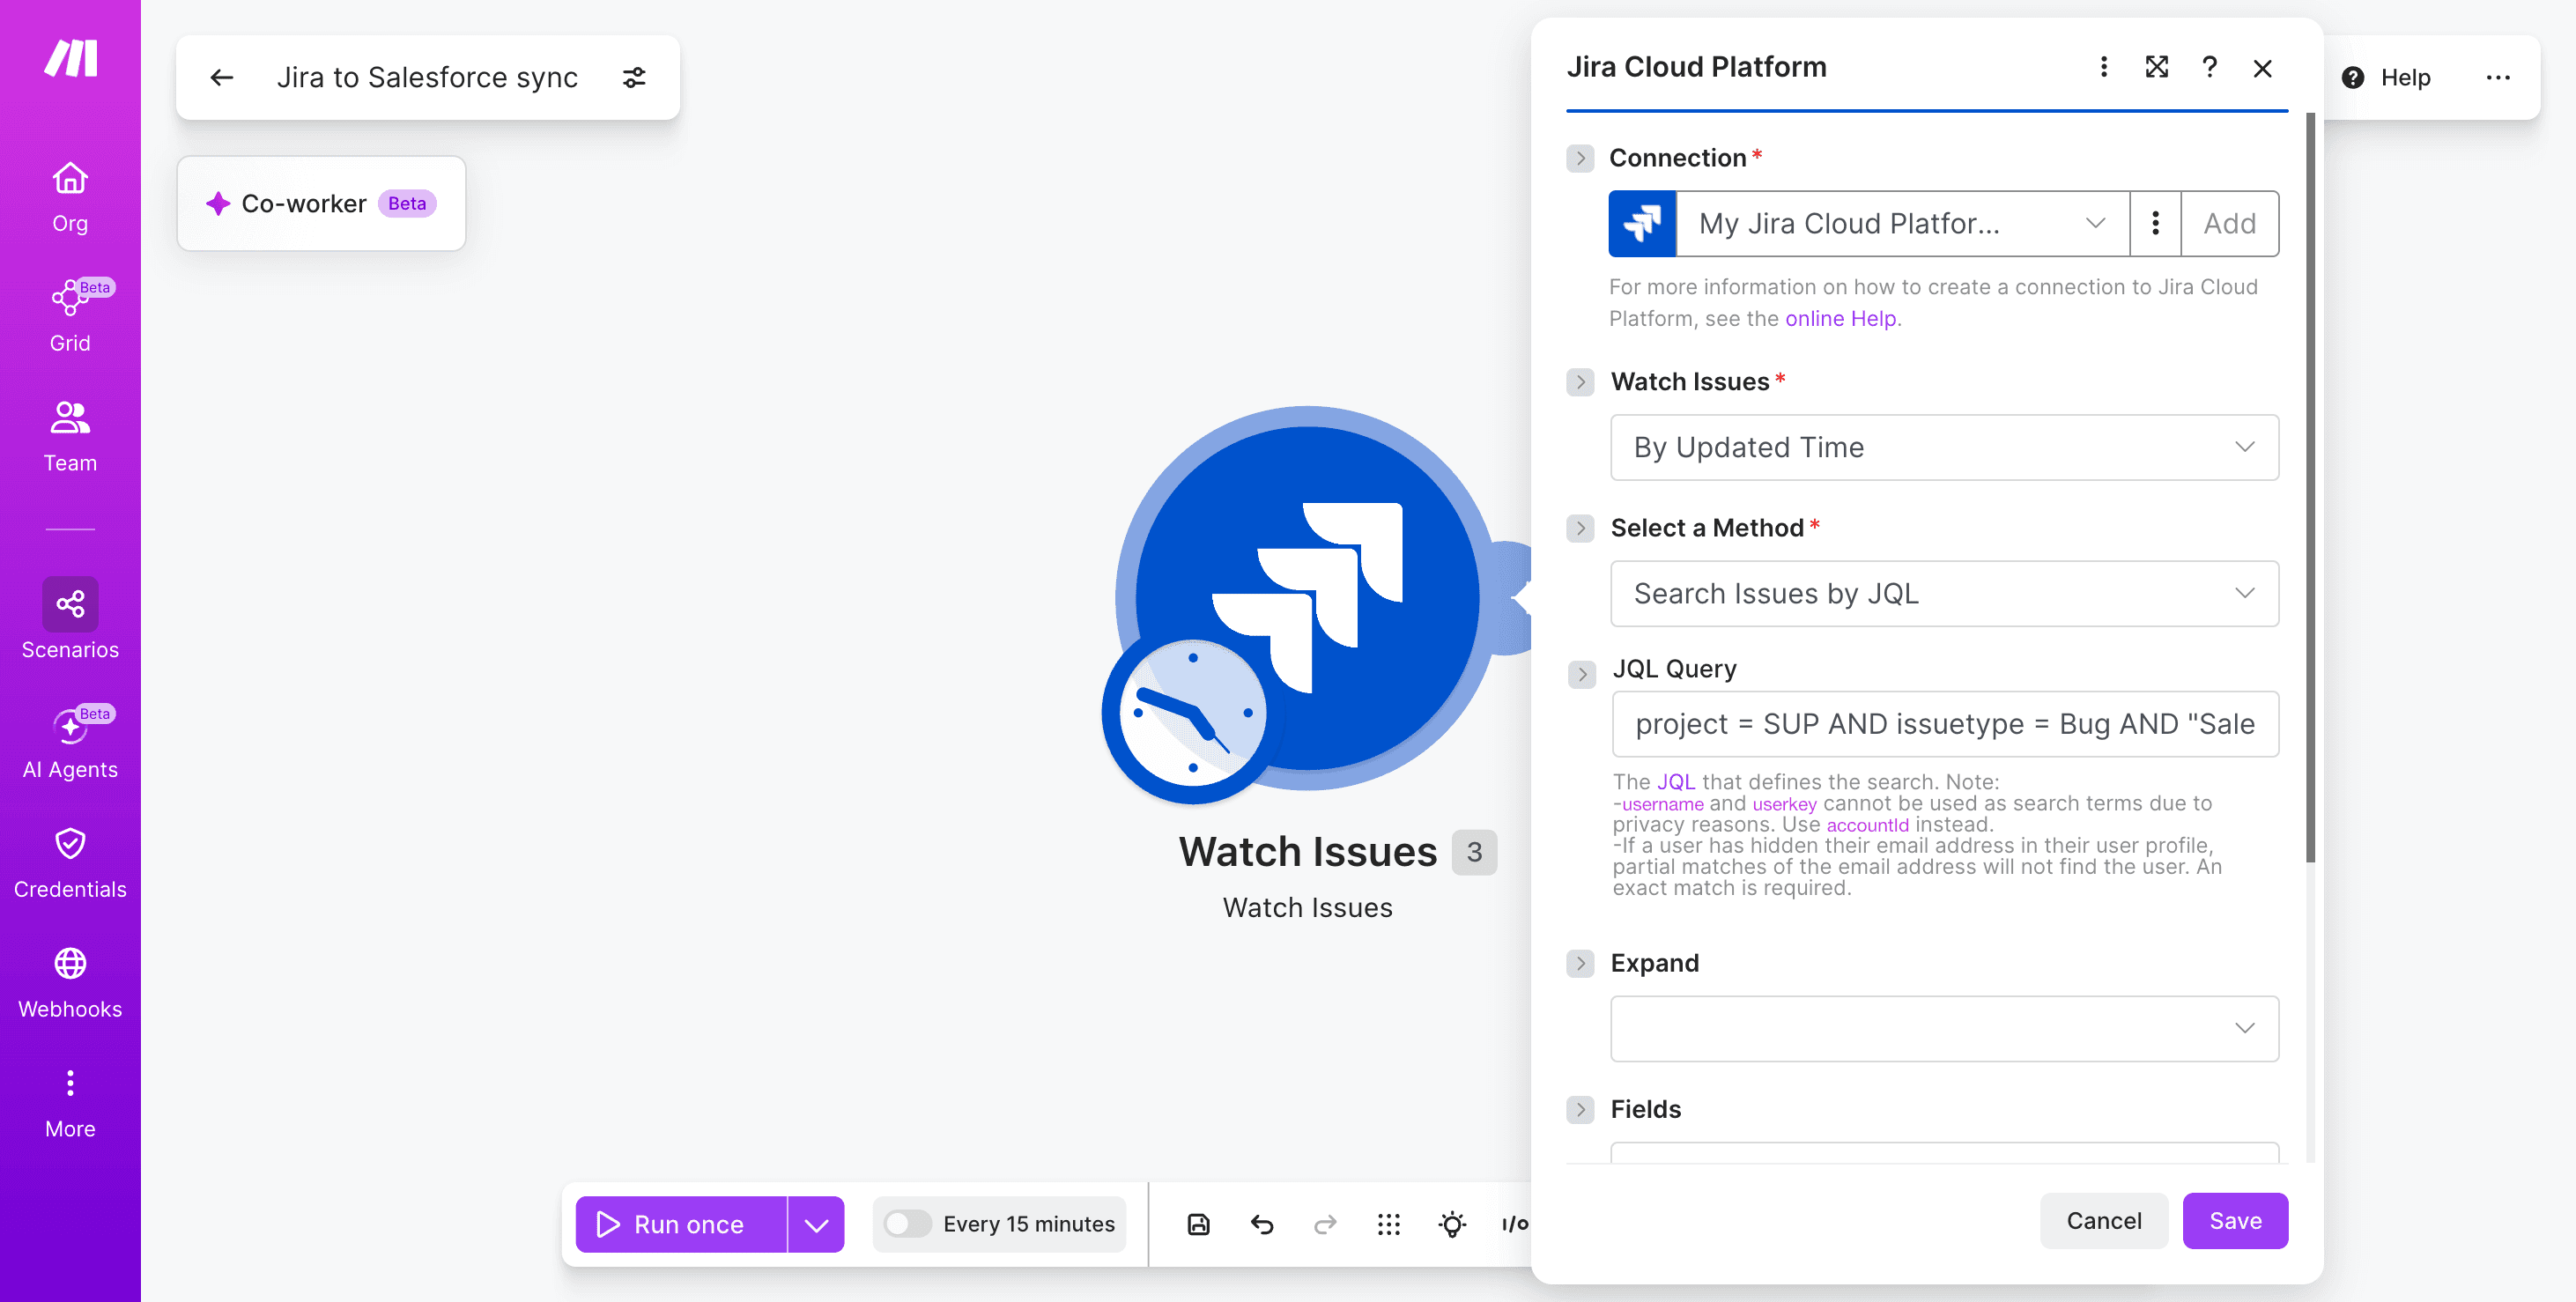Follow the userkey link in the note

click(1784, 804)
